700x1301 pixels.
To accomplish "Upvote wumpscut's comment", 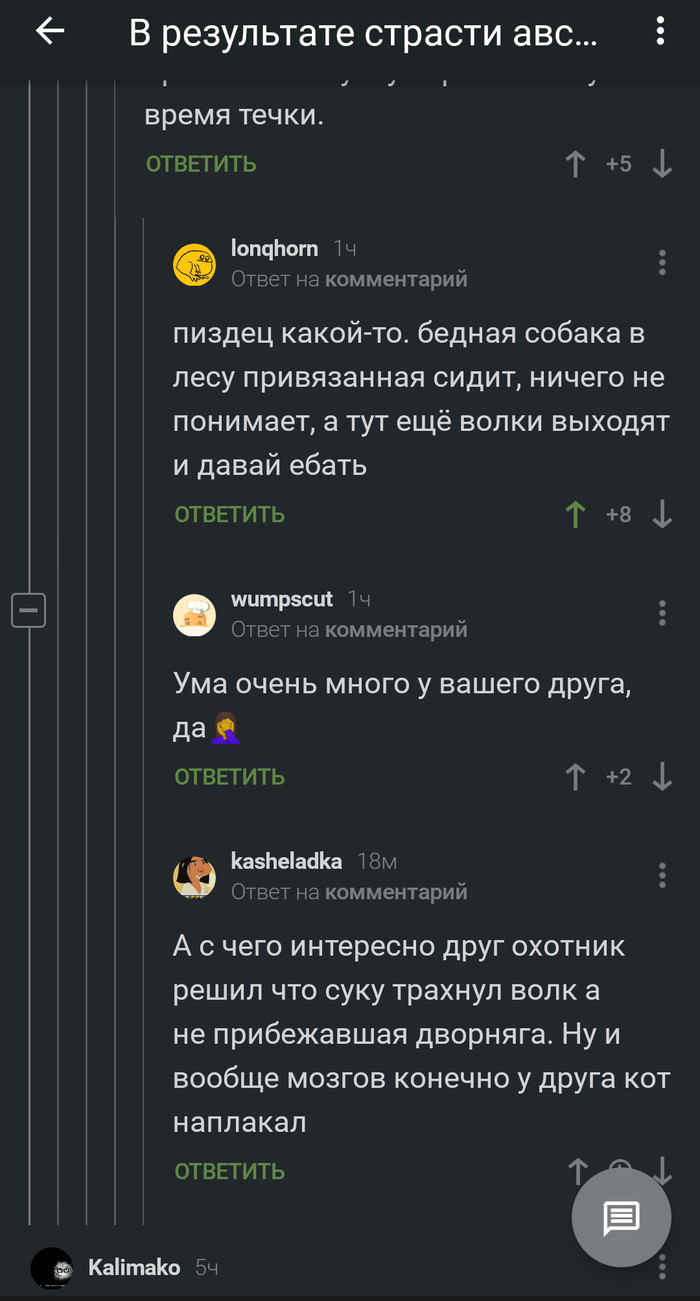I will point(575,777).
